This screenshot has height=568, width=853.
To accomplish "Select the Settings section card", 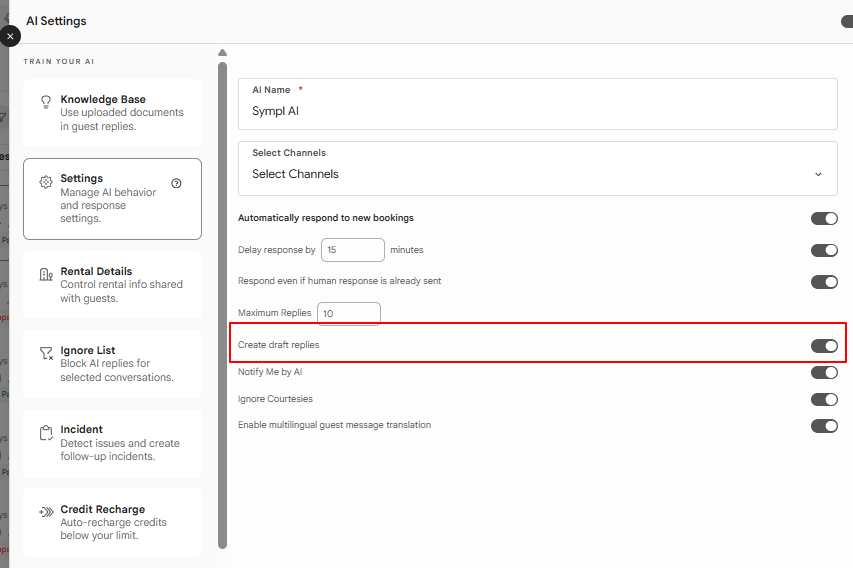I will click(x=113, y=199).
